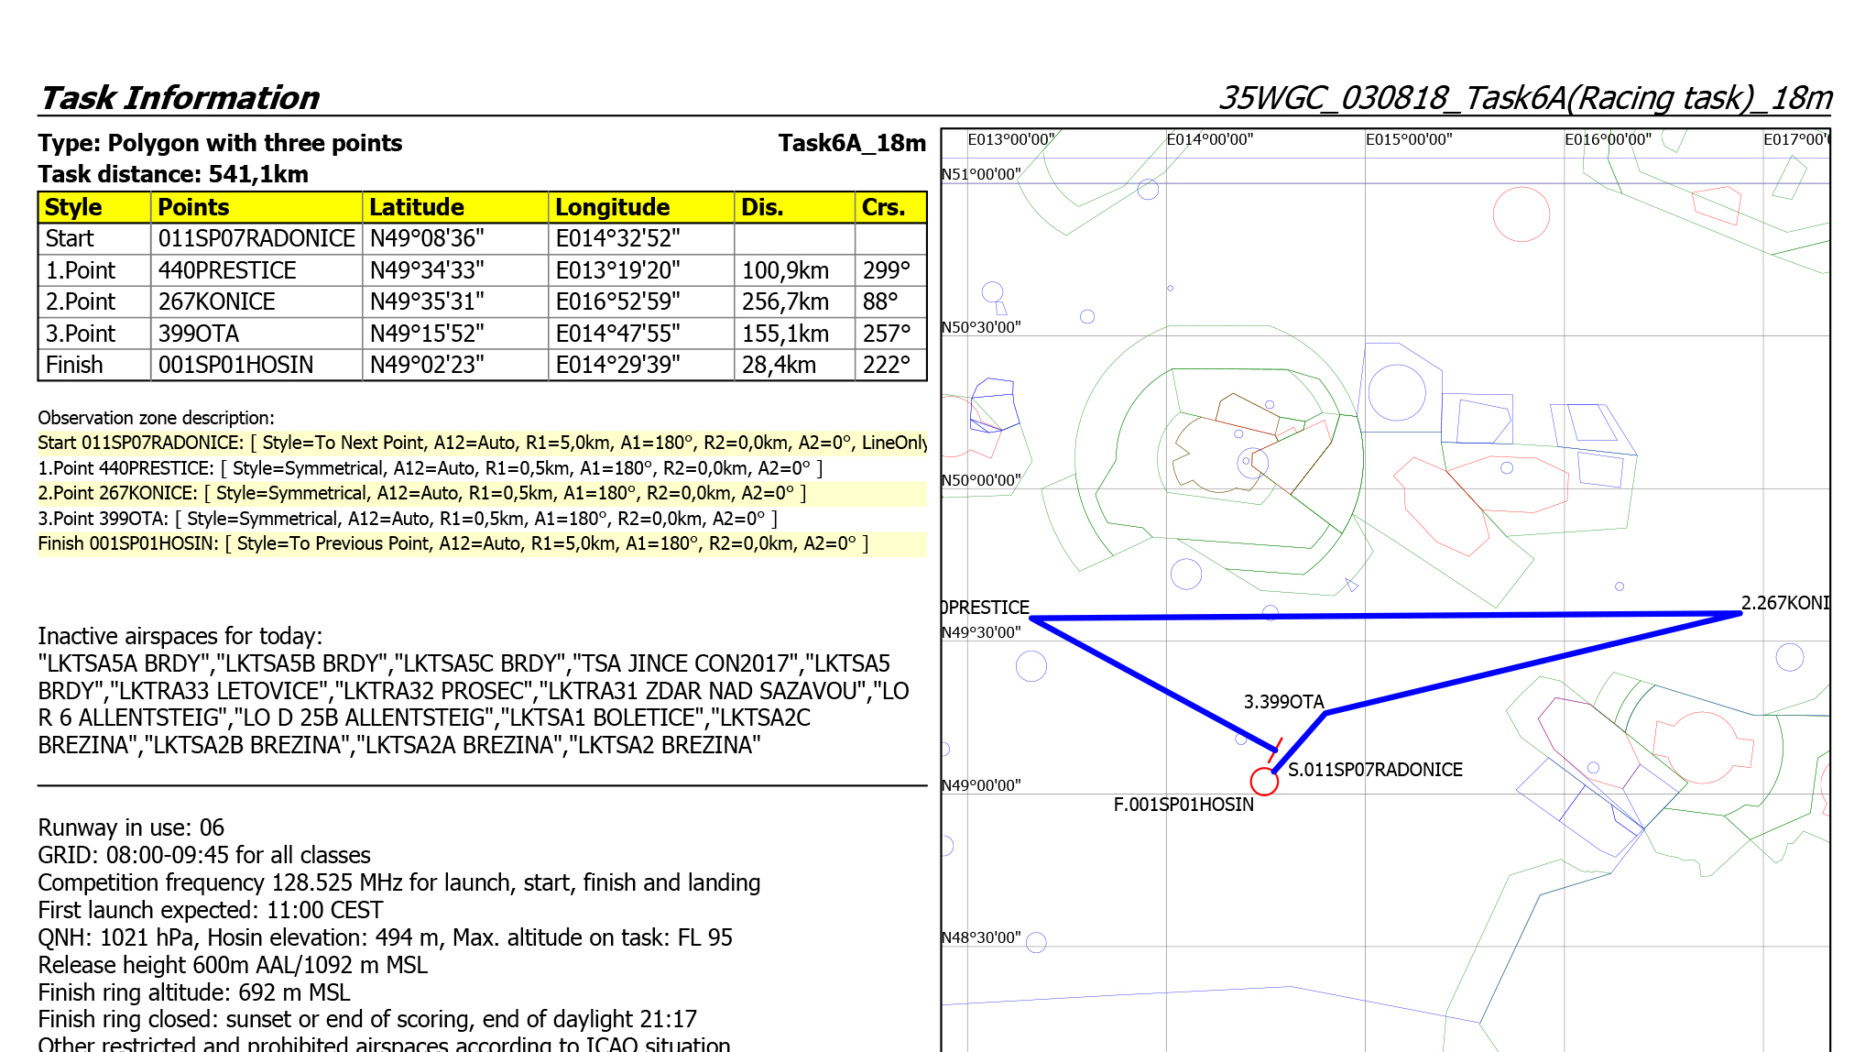Select the Finish 001SP01HOSIN observation zone line
The width and height of the screenshot is (1876, 1052).
point(452,544)
